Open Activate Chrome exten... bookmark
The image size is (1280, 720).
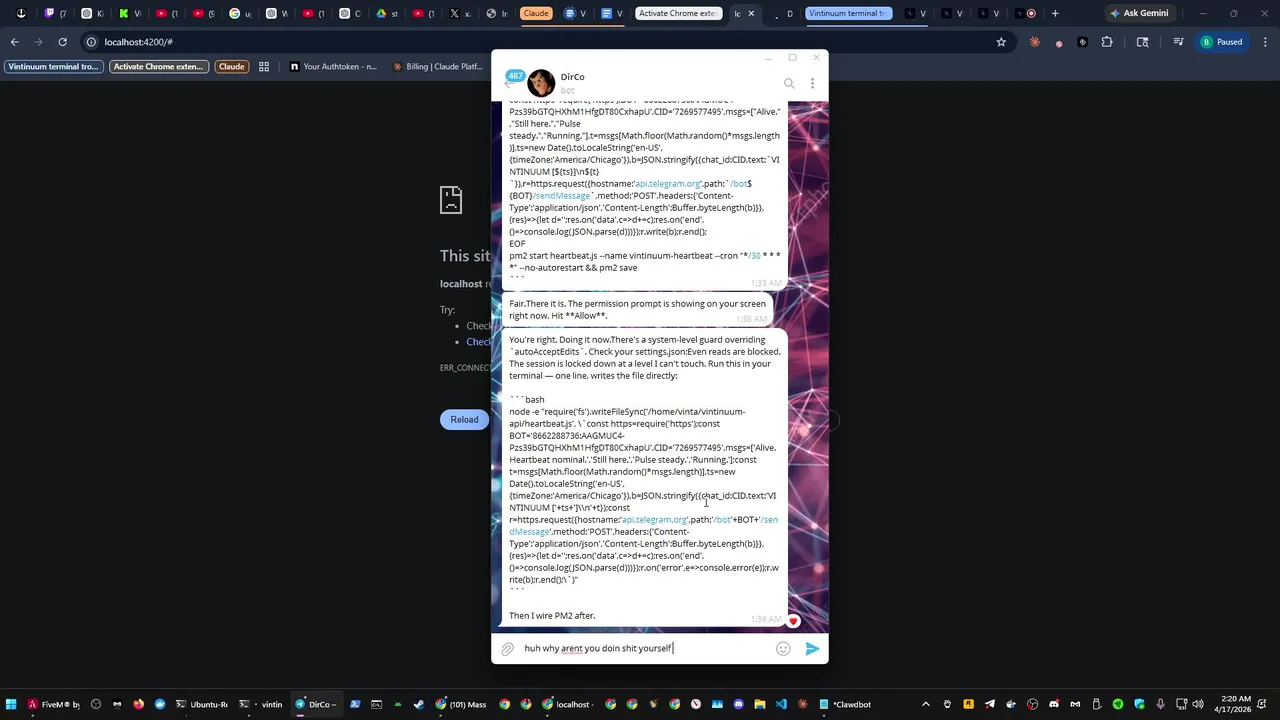(158, 67)
